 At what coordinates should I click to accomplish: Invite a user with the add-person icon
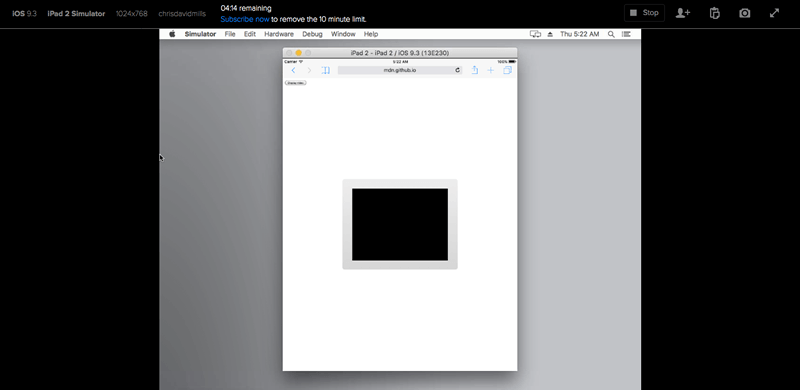click(683, 13)
